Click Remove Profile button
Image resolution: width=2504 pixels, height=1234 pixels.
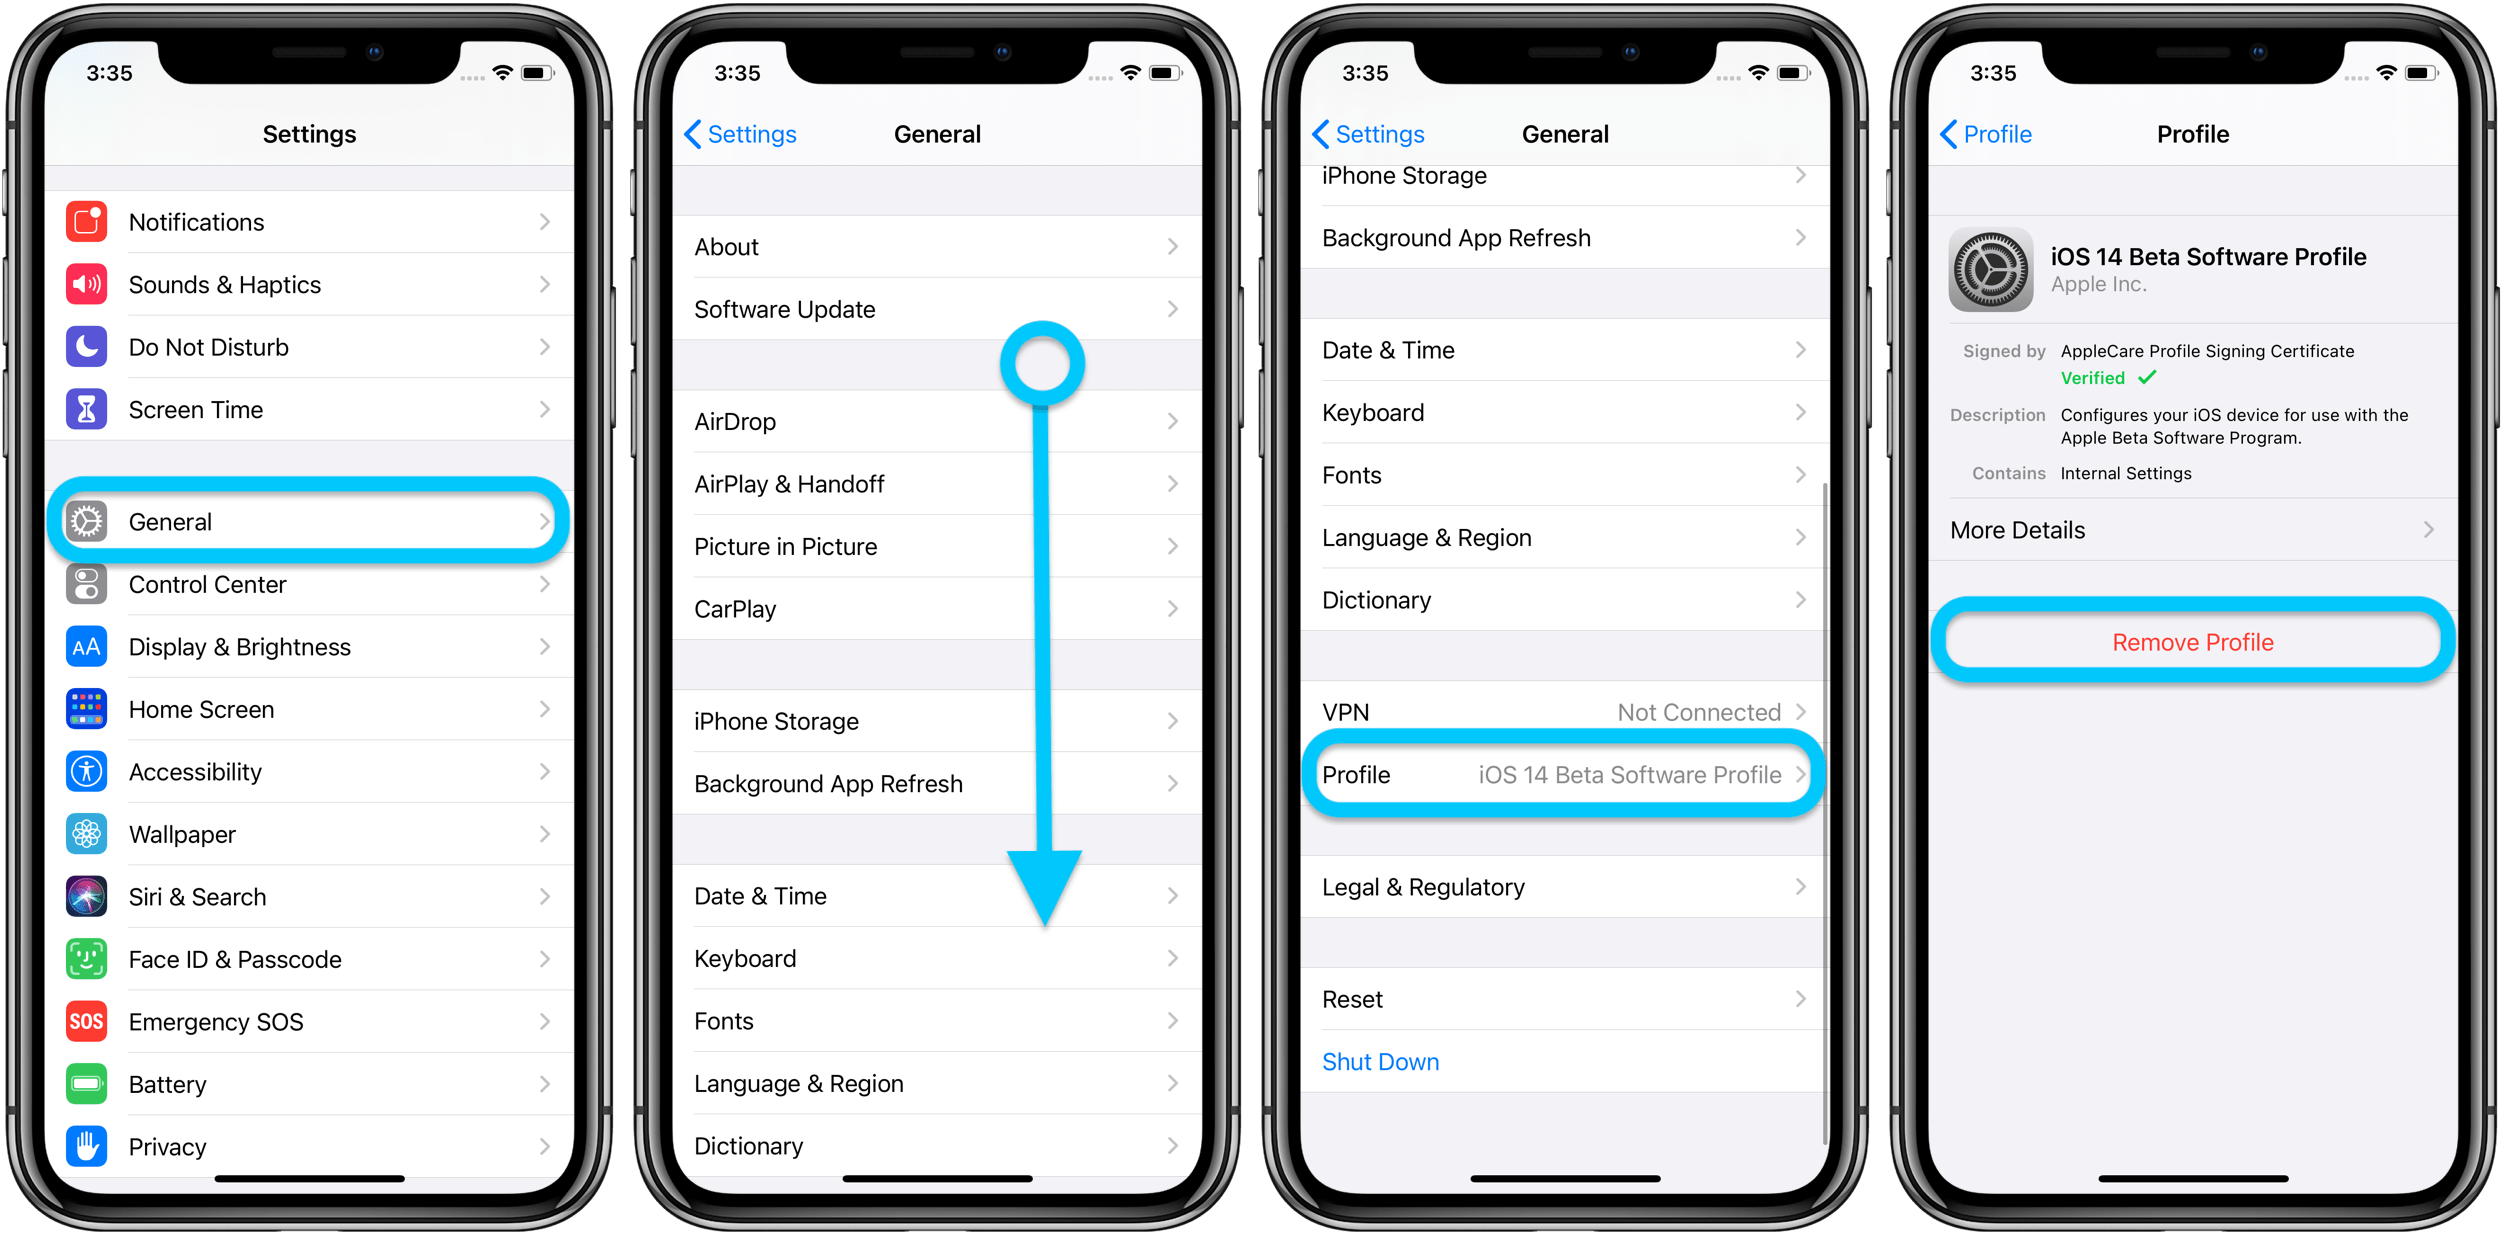2191,640
